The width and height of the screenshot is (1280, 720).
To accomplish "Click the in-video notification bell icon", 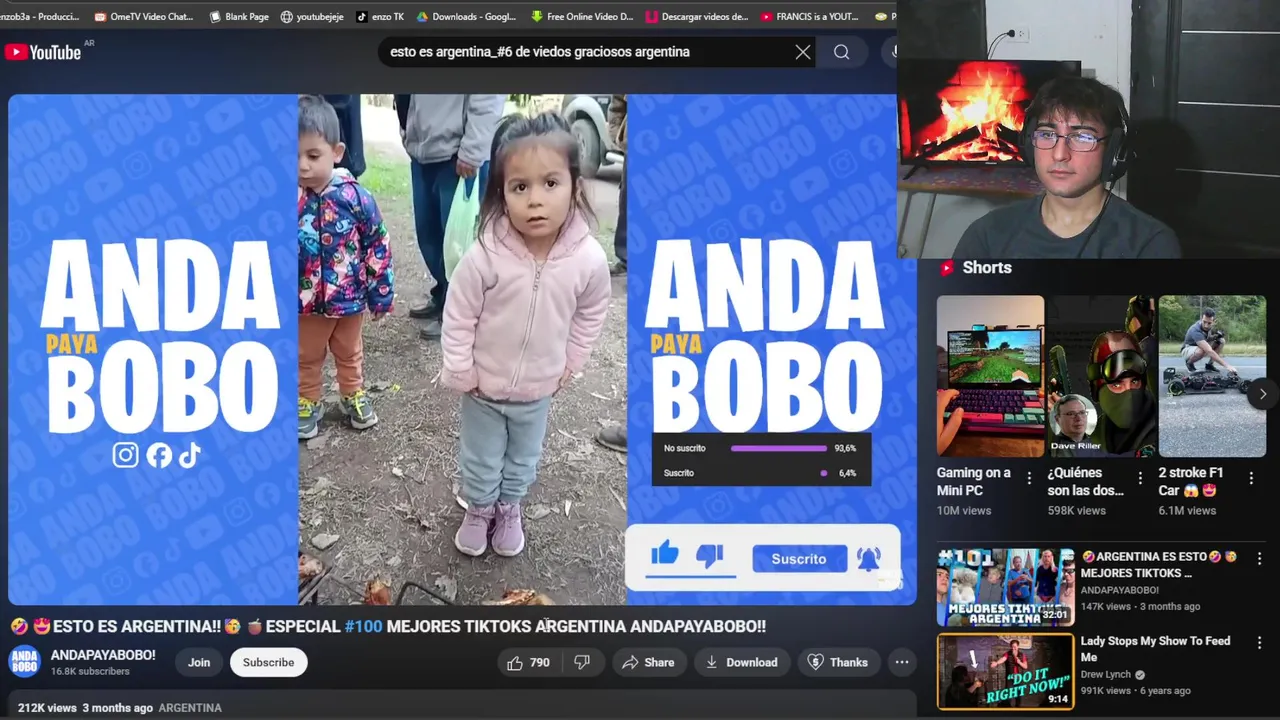I will click(x=869, y=559).
